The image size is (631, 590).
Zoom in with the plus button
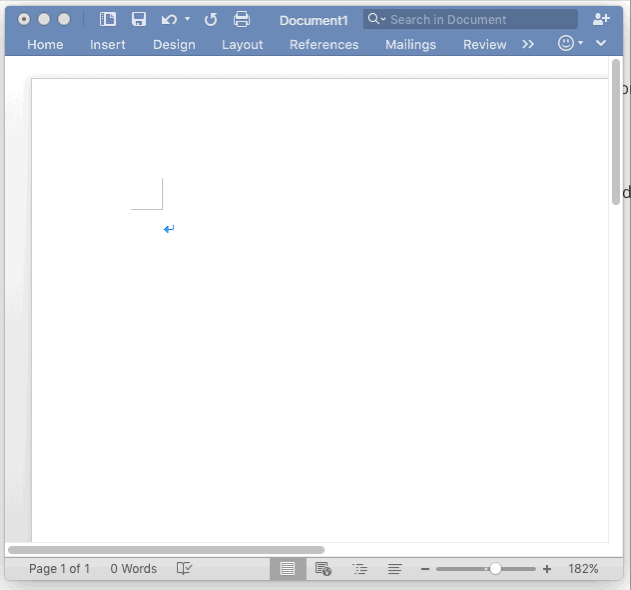coord(546,569)
